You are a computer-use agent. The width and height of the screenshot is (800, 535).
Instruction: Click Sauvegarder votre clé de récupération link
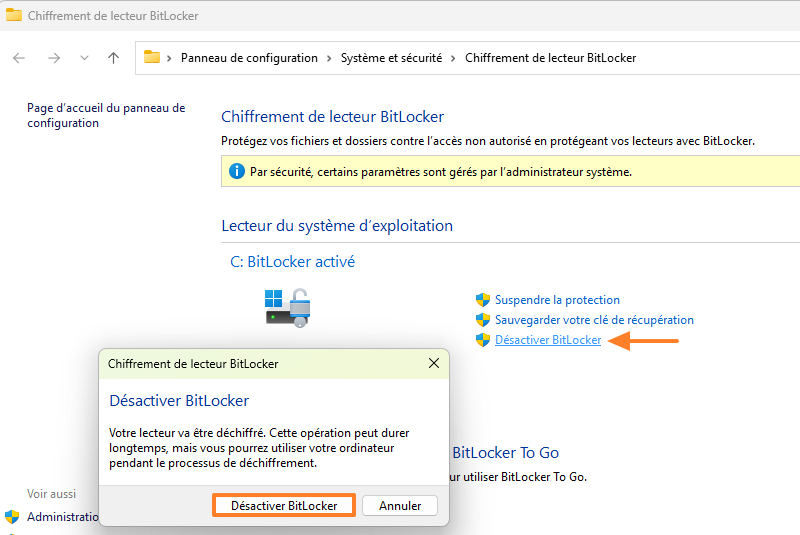(x=594, y=320)
